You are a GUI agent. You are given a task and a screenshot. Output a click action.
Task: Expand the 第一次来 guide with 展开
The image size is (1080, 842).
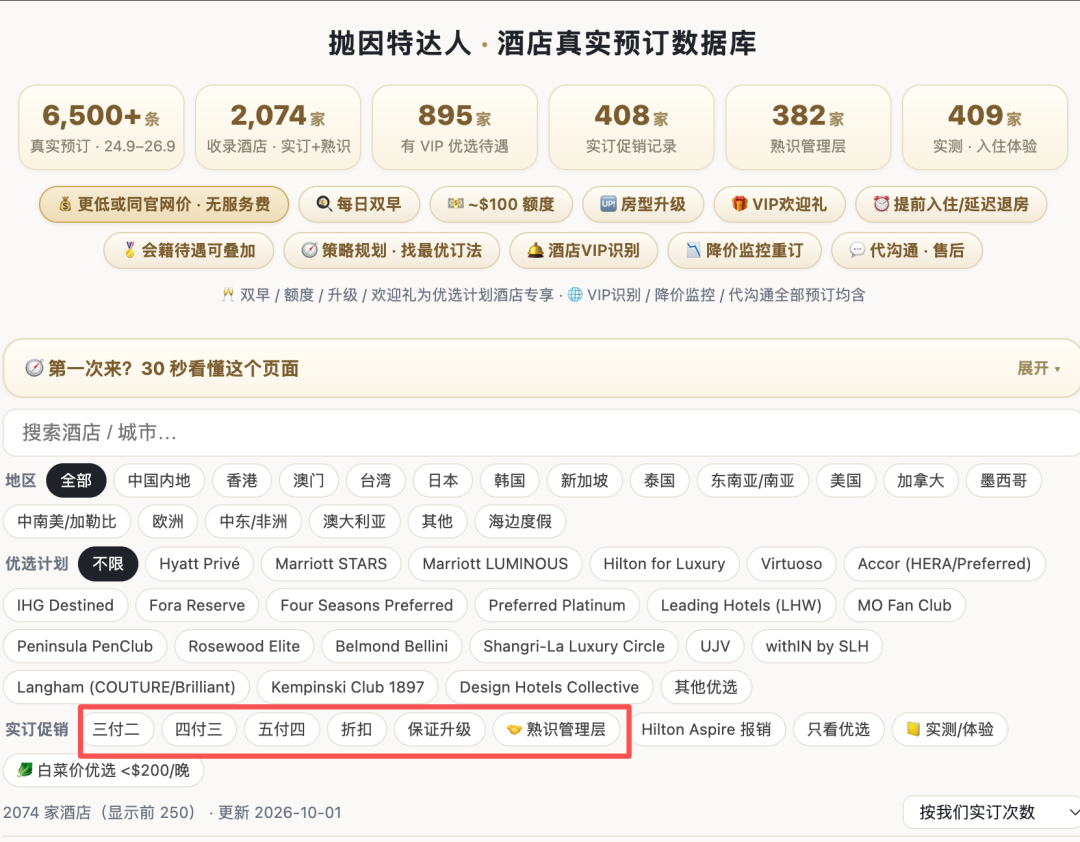[x=1039, y=368]
